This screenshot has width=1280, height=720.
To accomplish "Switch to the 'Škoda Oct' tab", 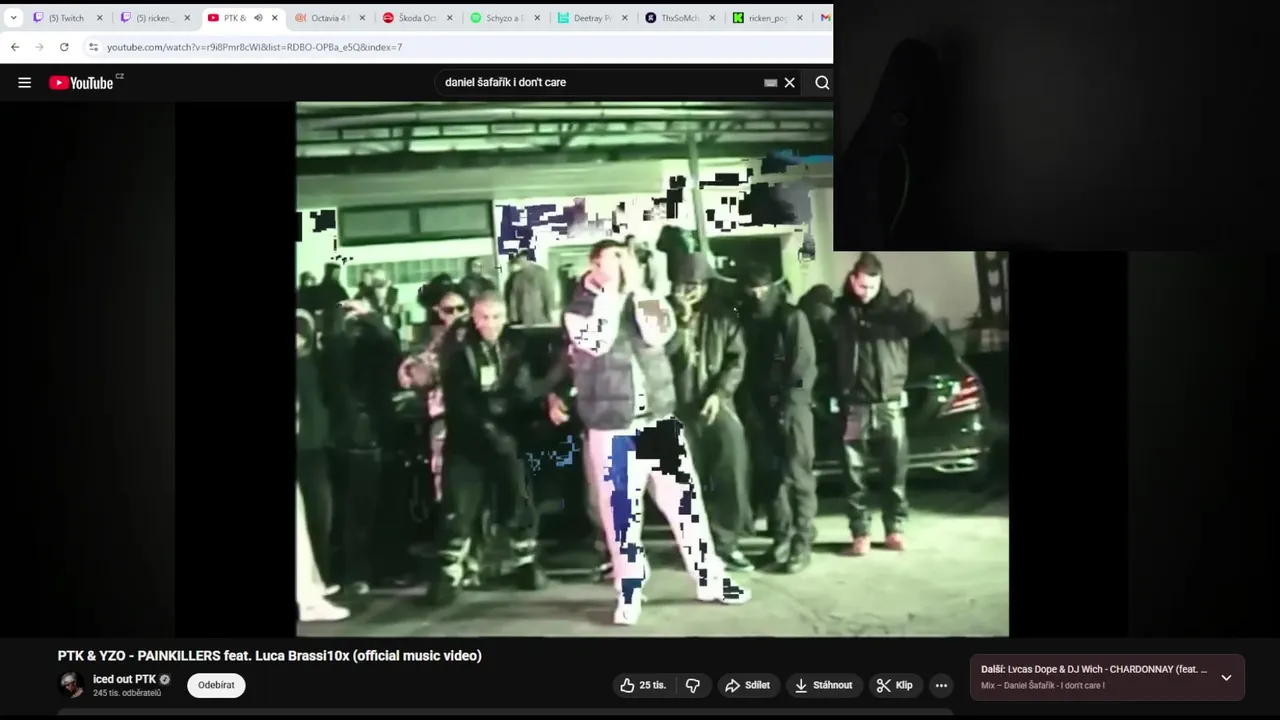I will [x=417, y=18].
